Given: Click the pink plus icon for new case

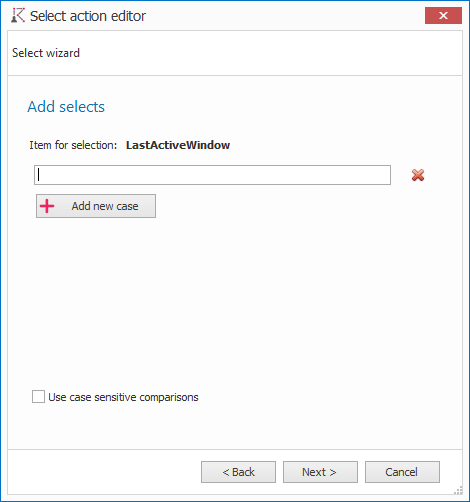Looking at the screenshot, I should (x=47, y=206).
